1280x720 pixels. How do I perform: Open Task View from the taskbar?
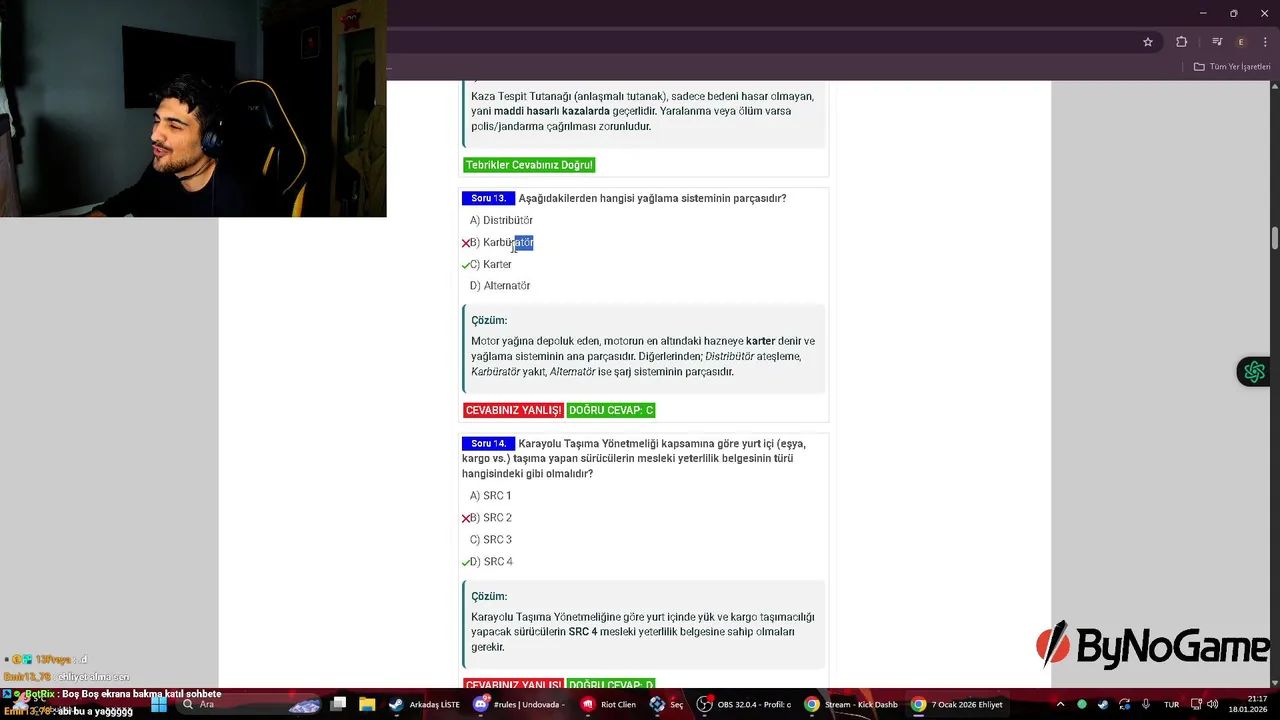(338, 704)
